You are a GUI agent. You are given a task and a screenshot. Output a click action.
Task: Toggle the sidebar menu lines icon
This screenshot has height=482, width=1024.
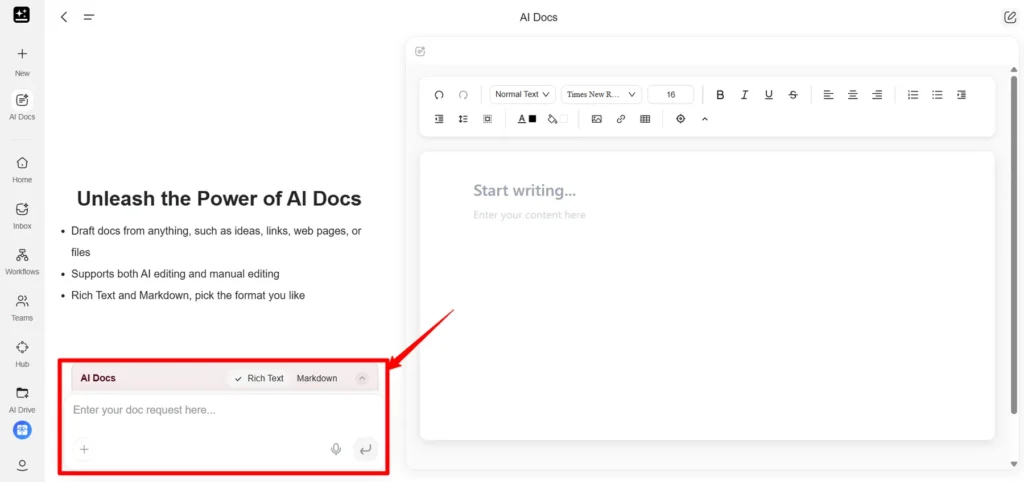89,17
